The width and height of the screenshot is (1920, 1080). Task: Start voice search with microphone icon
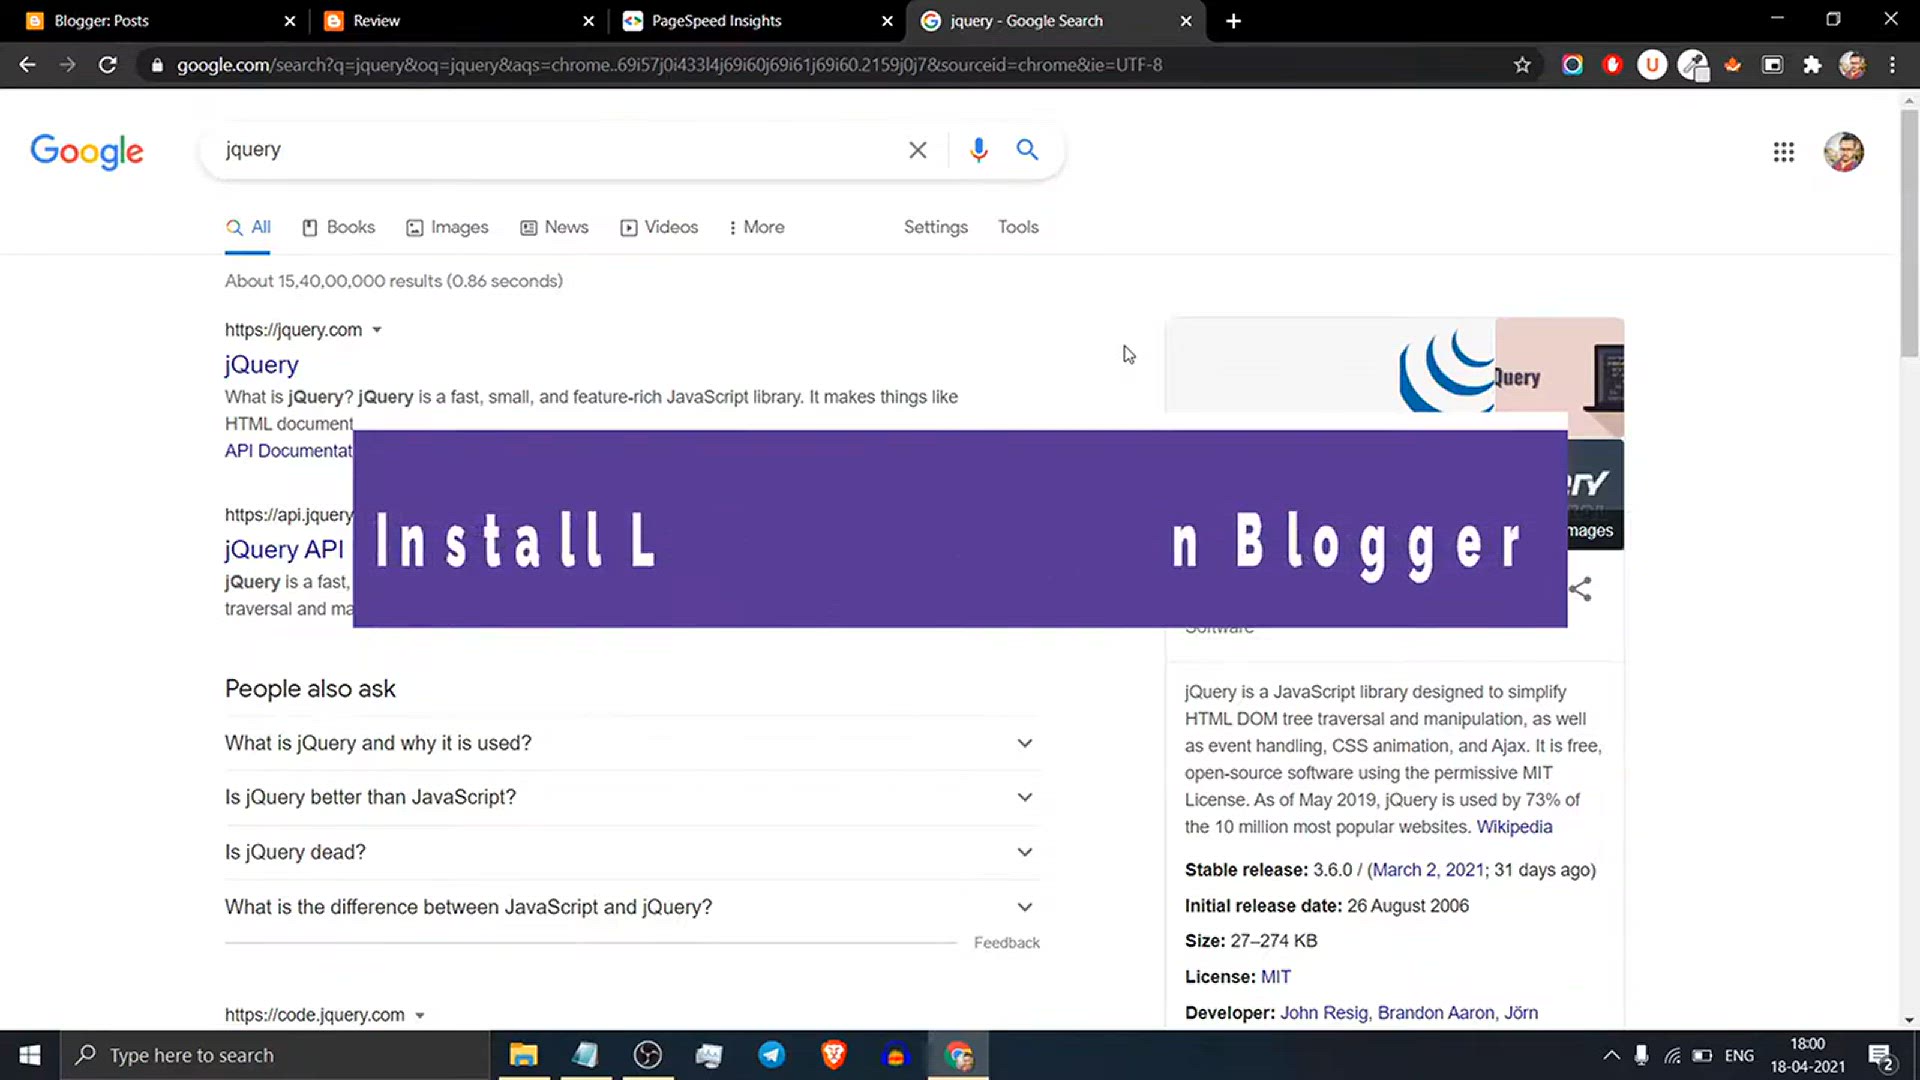point(978,150)
